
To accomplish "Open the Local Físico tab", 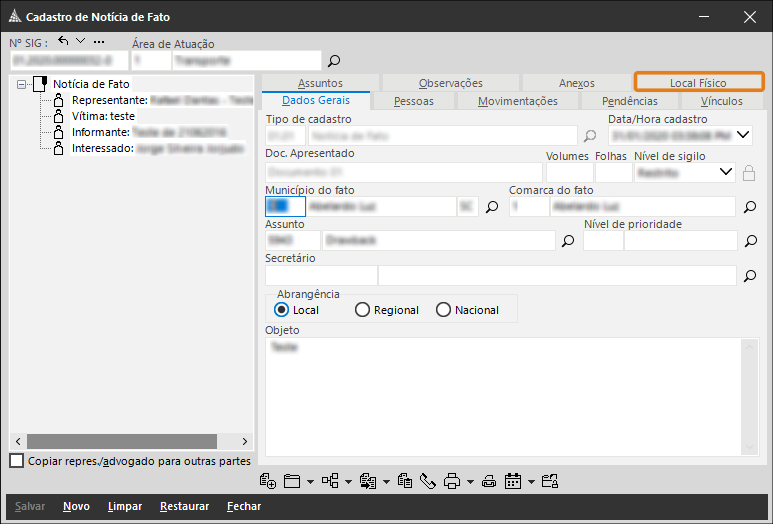I will [x=699, y=82].
